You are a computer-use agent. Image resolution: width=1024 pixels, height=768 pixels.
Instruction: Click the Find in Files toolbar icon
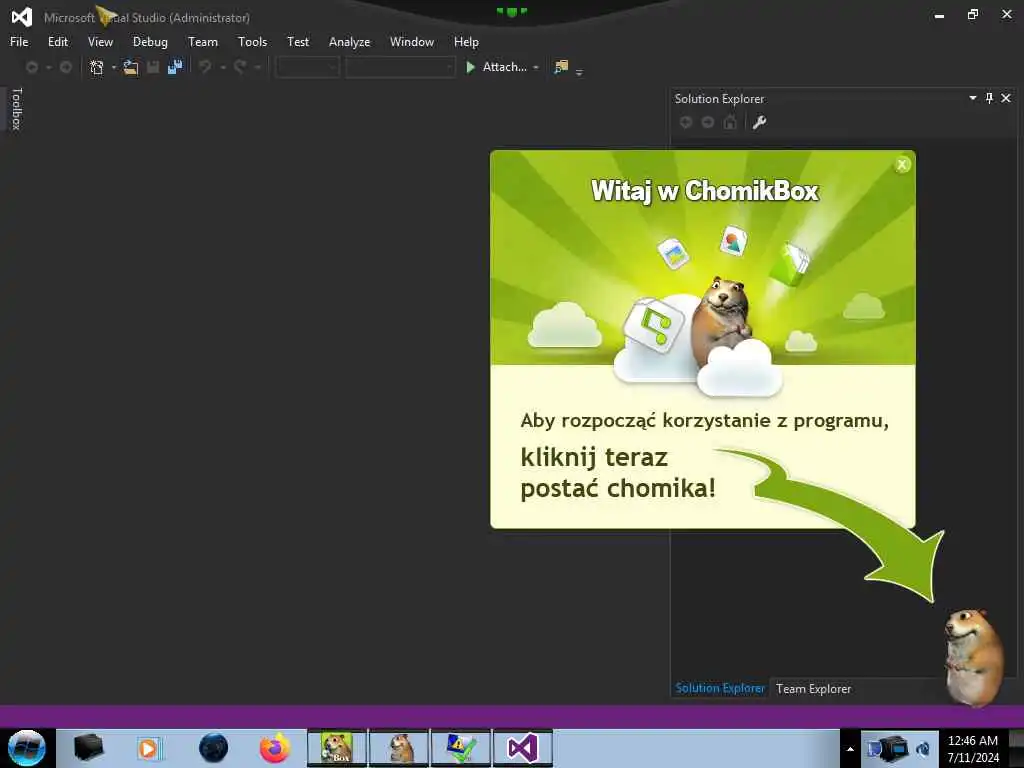point(561,67)
